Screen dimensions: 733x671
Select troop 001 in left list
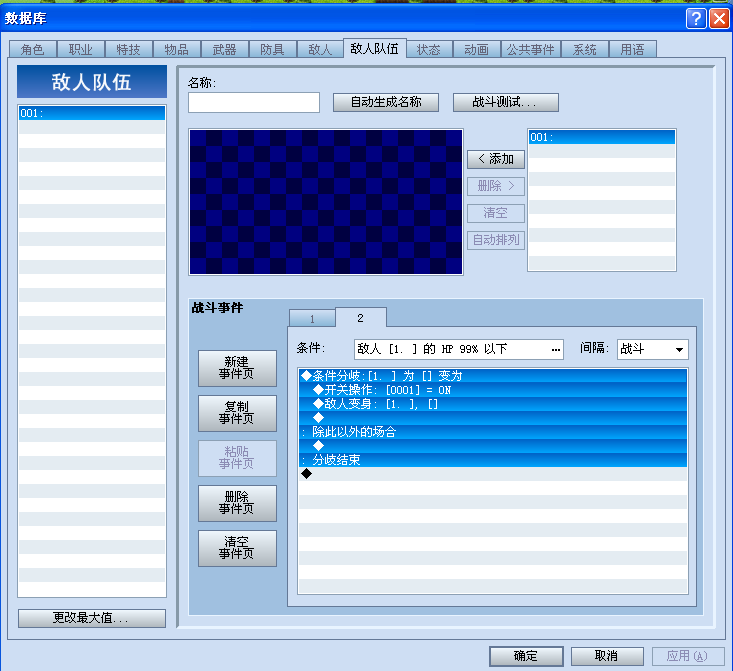(92, 113)
